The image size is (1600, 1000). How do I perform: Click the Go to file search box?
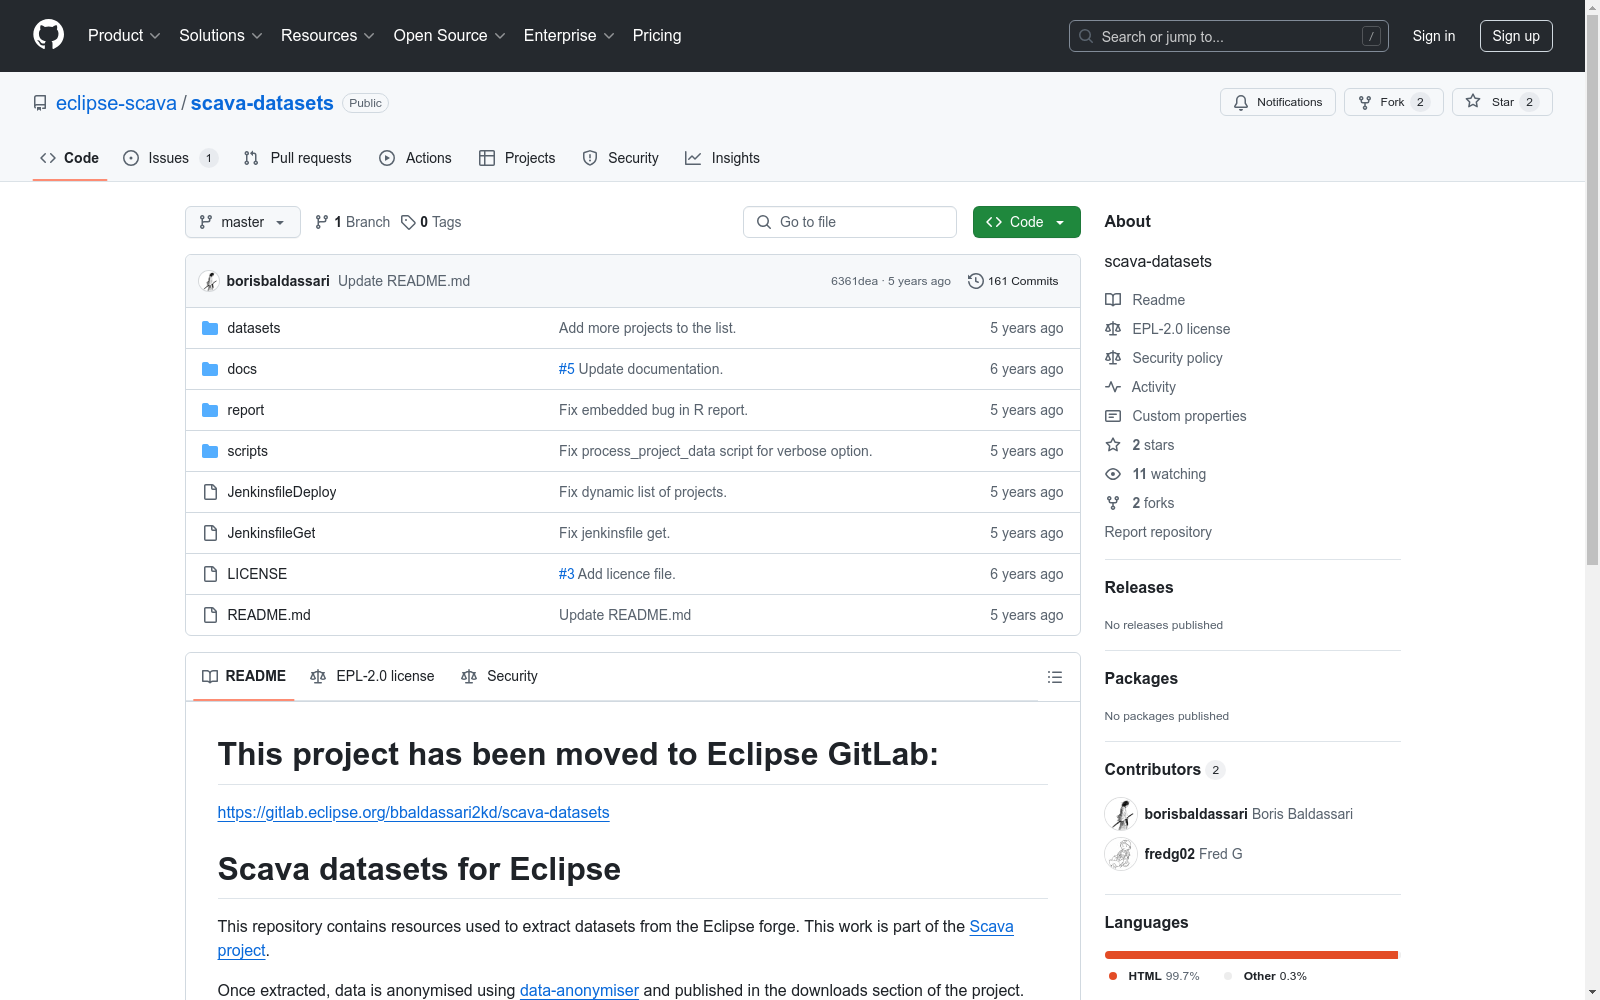pyautogui.click(x=850, y=222)
